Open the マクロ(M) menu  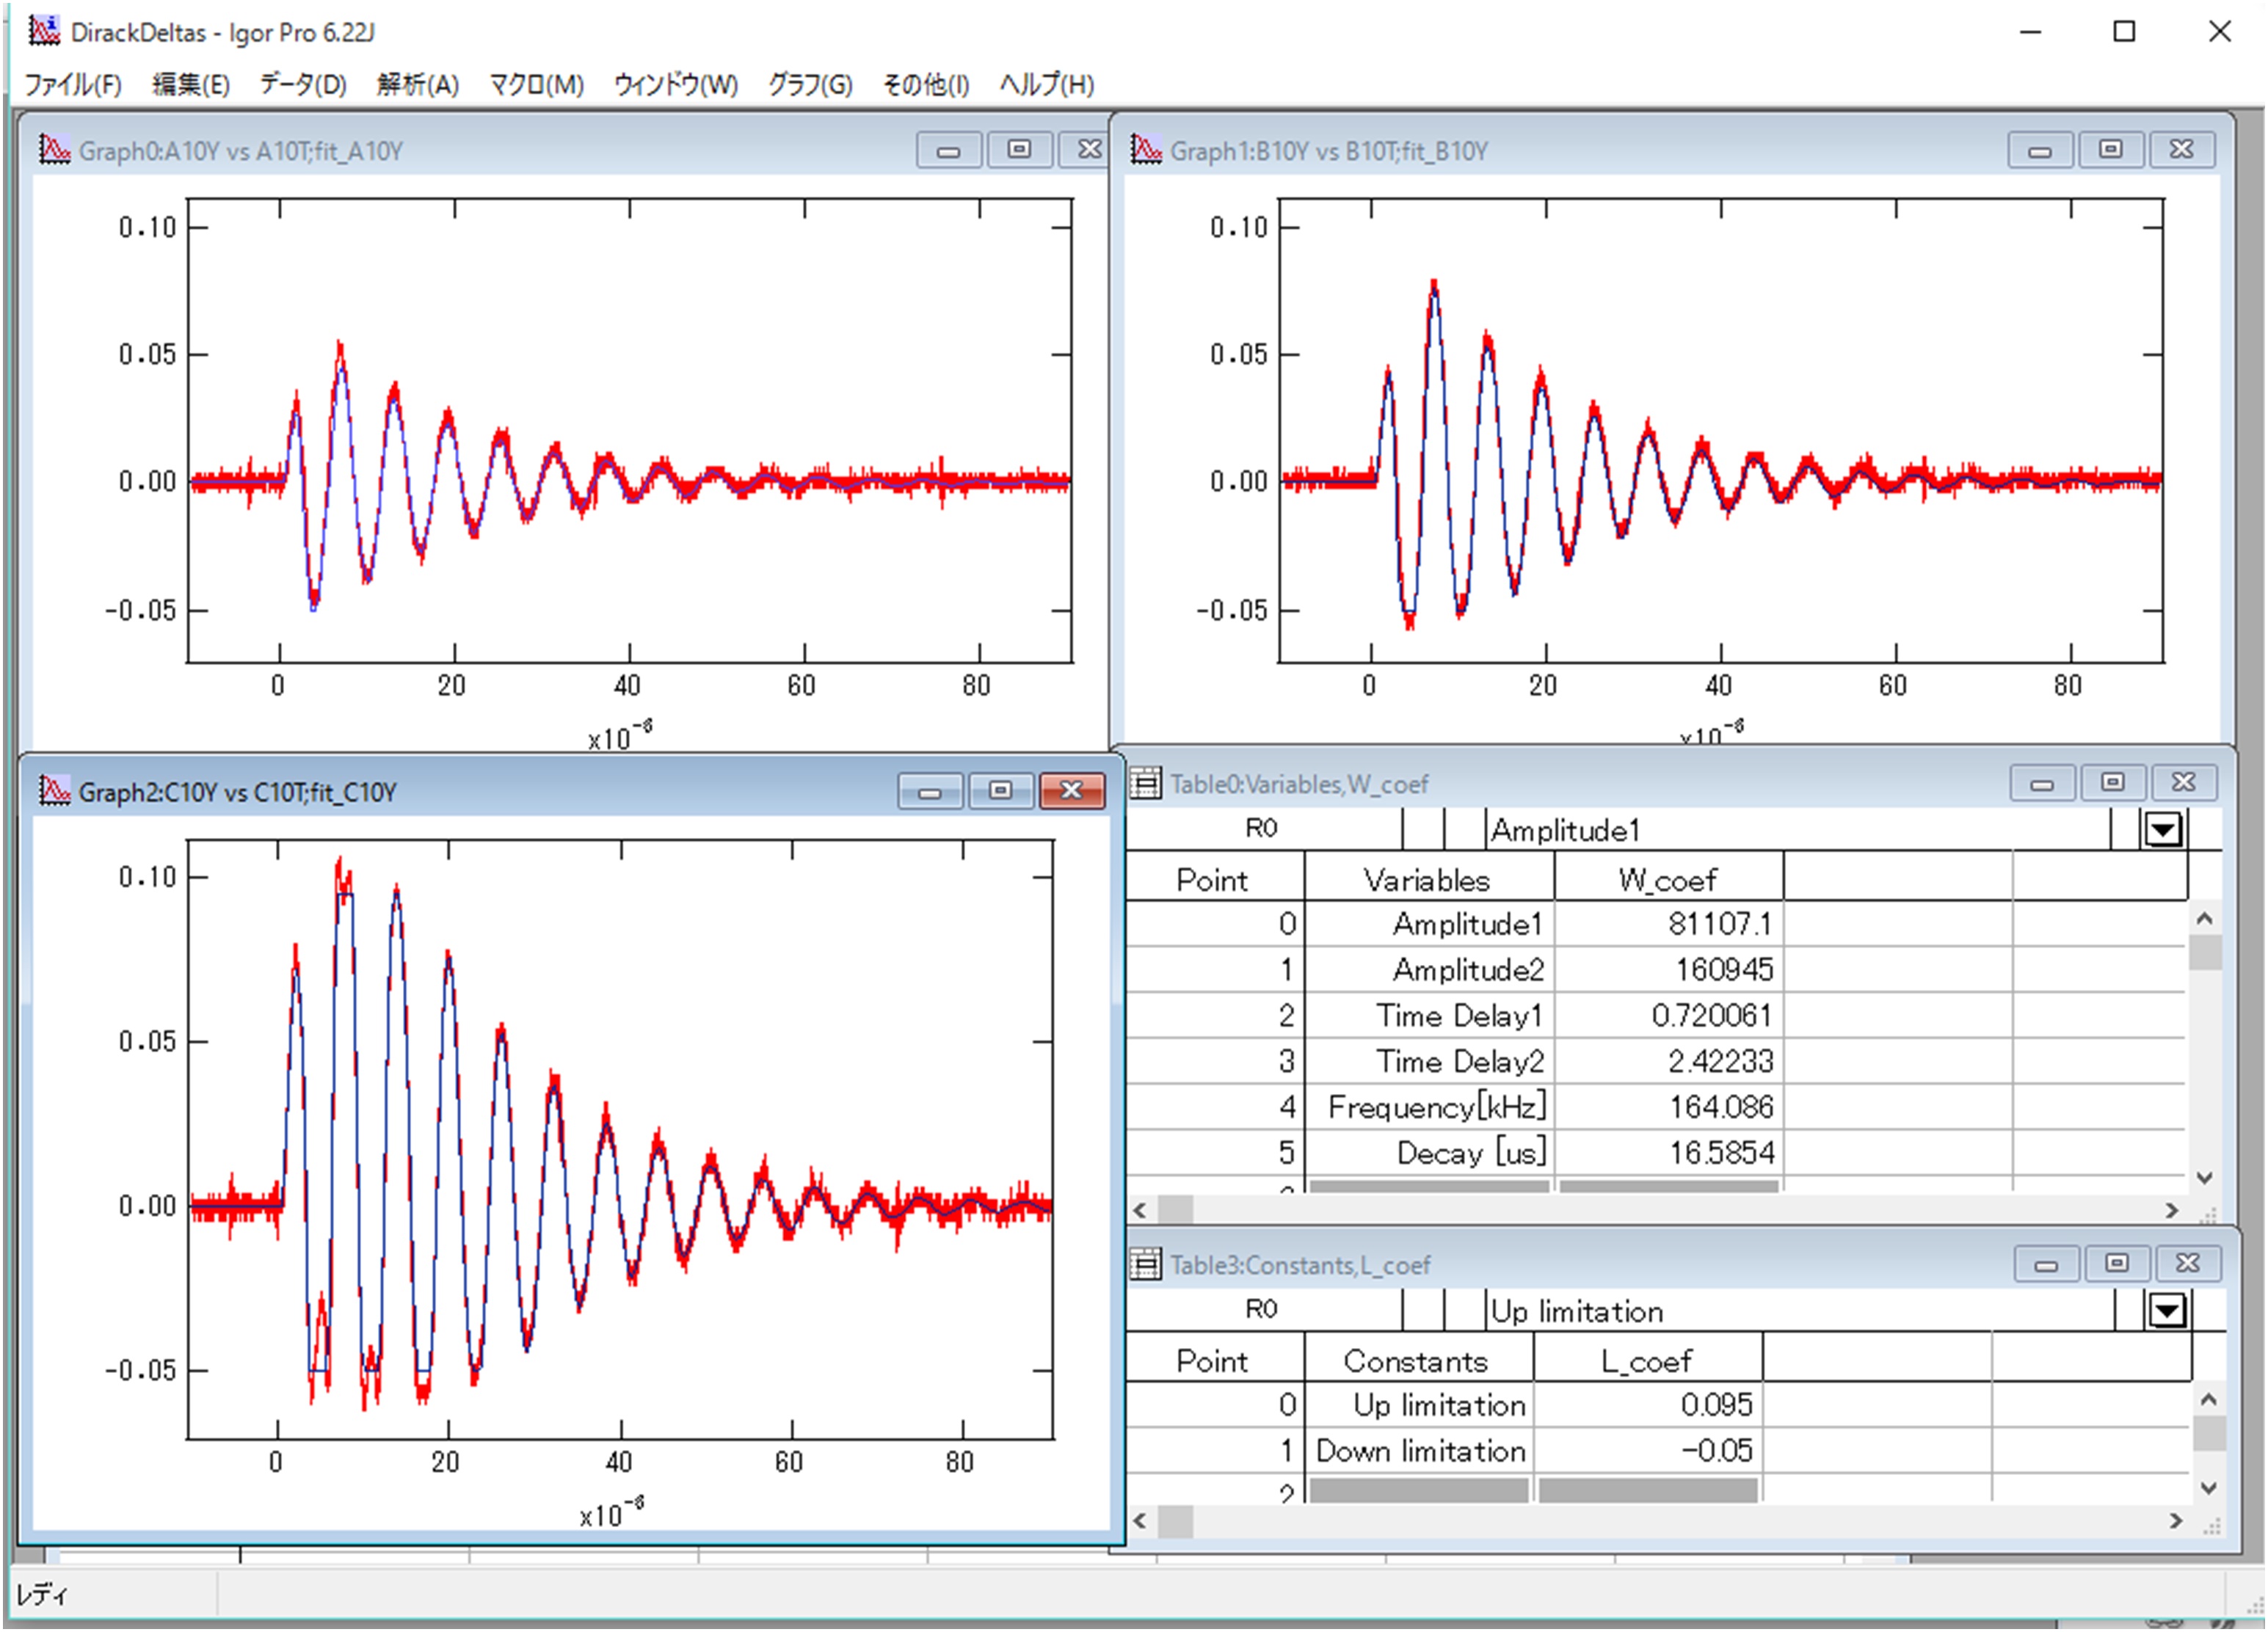(x=536, y=85)
